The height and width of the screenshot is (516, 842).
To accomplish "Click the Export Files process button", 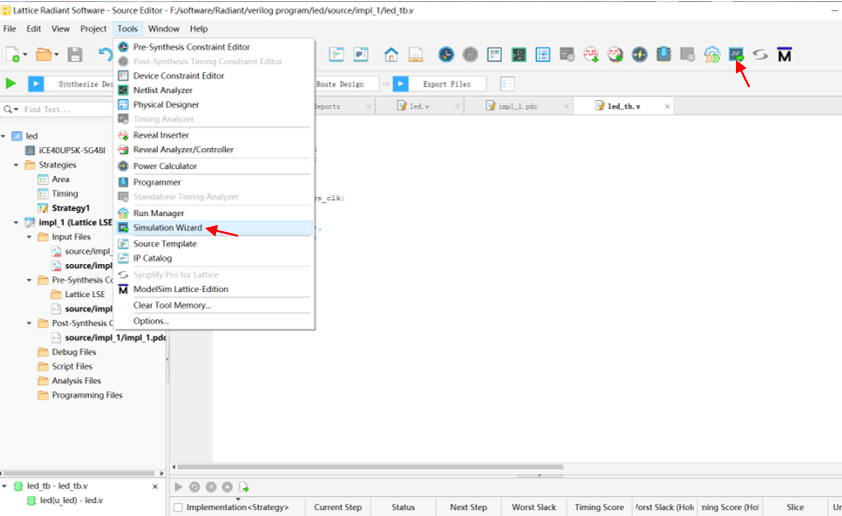I will 440,84.
